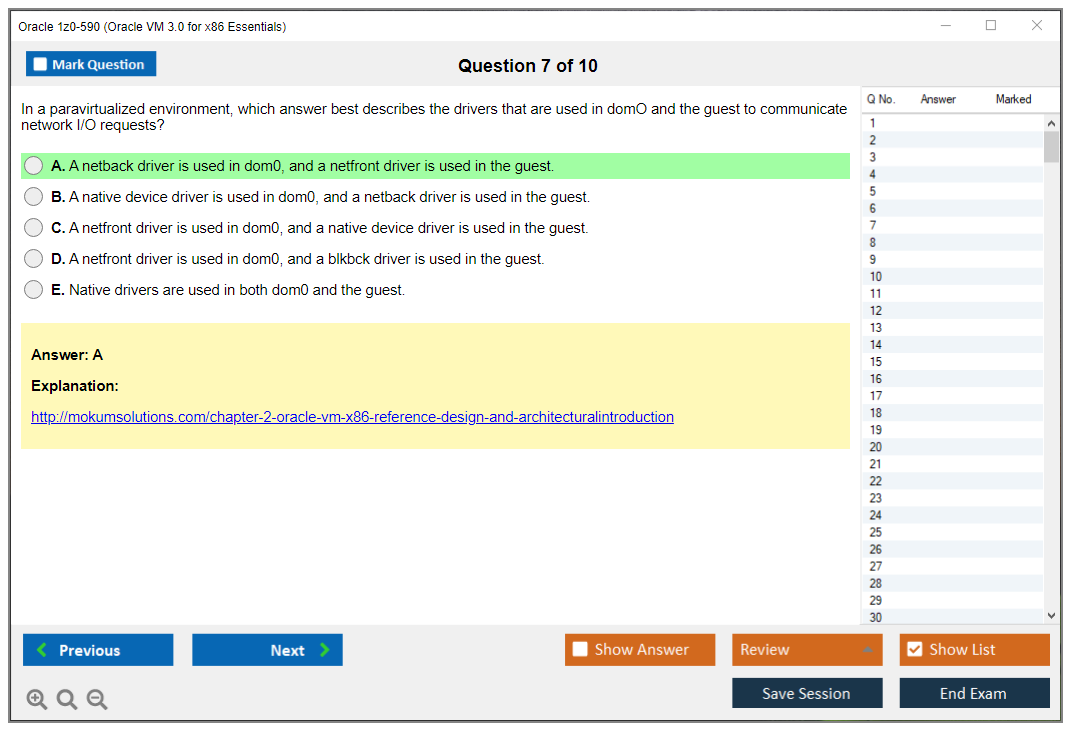Click the zoom out magnifier icon
Image resolution: width=1075 pixels, height=735 pixels.
coord(97,700)
